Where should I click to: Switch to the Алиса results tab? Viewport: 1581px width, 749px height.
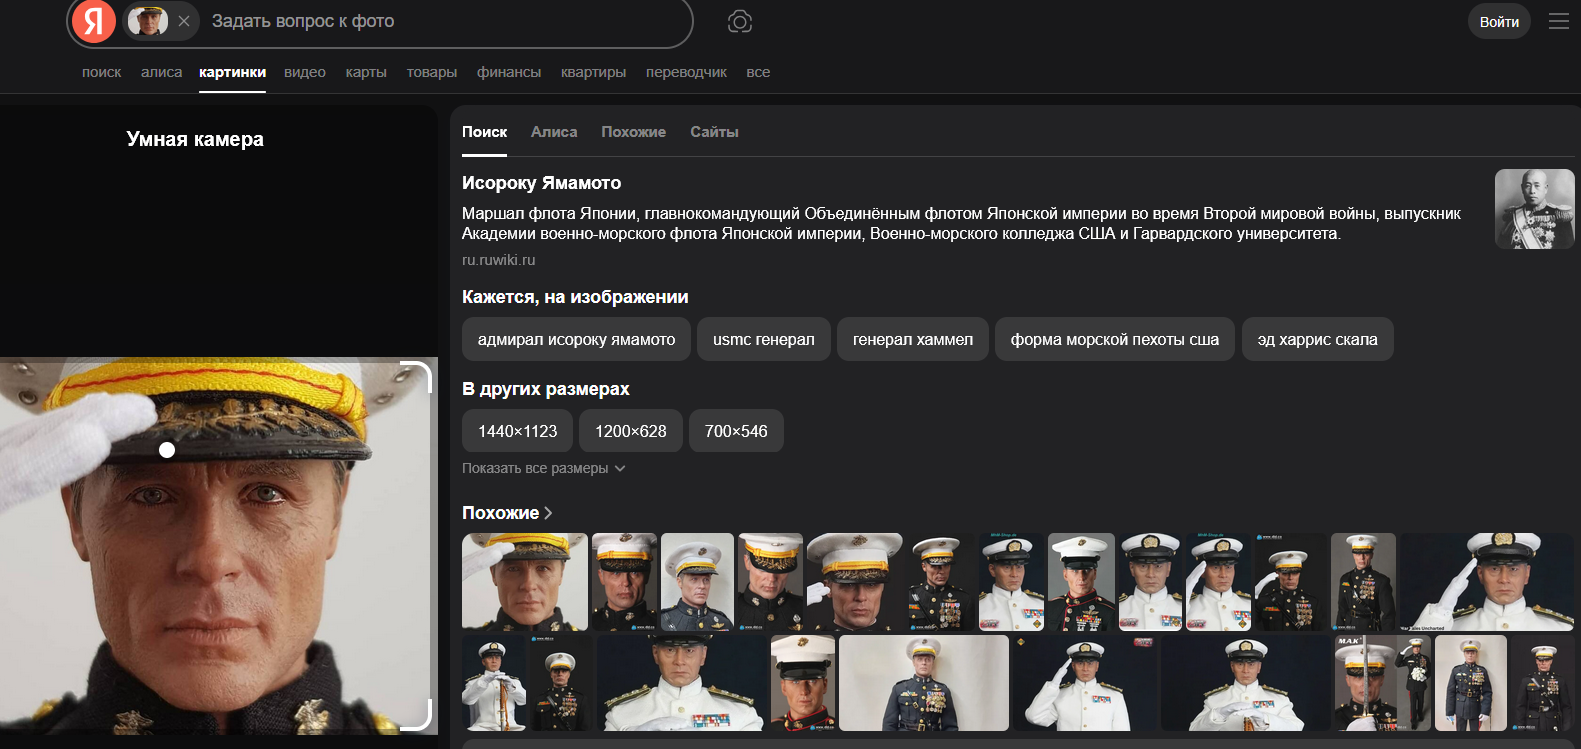click(x=554, y=132)
